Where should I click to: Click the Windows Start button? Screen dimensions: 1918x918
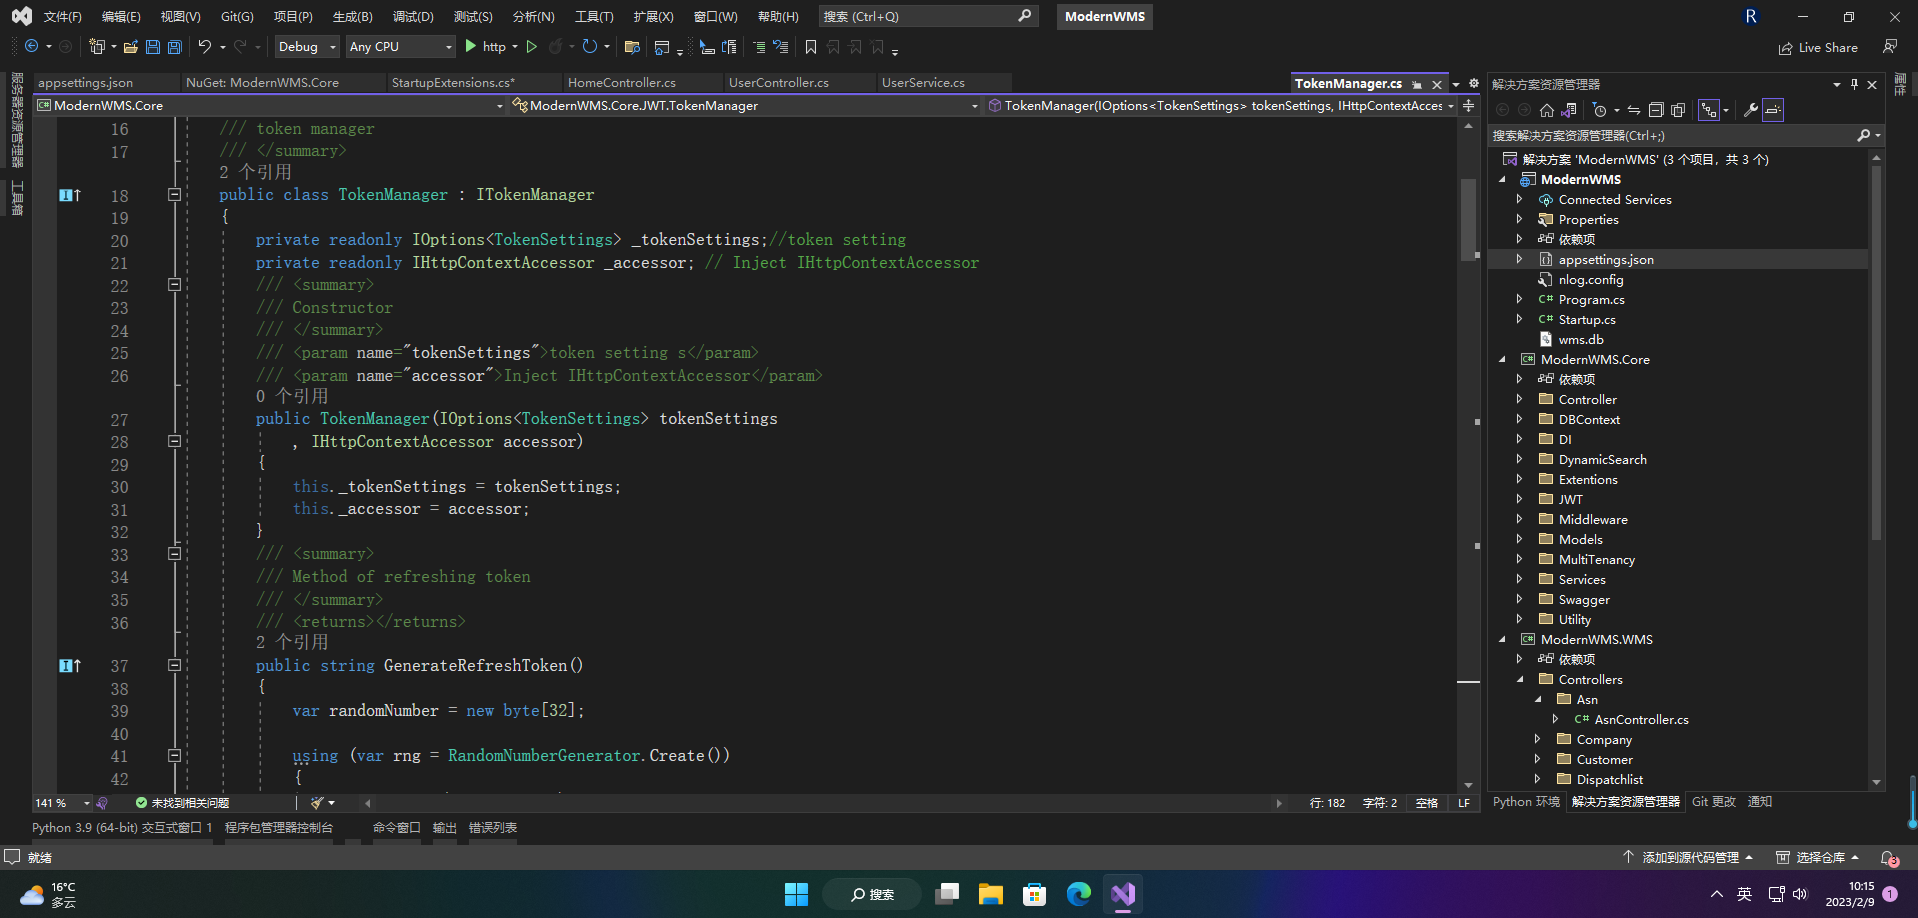pos(796,894)
